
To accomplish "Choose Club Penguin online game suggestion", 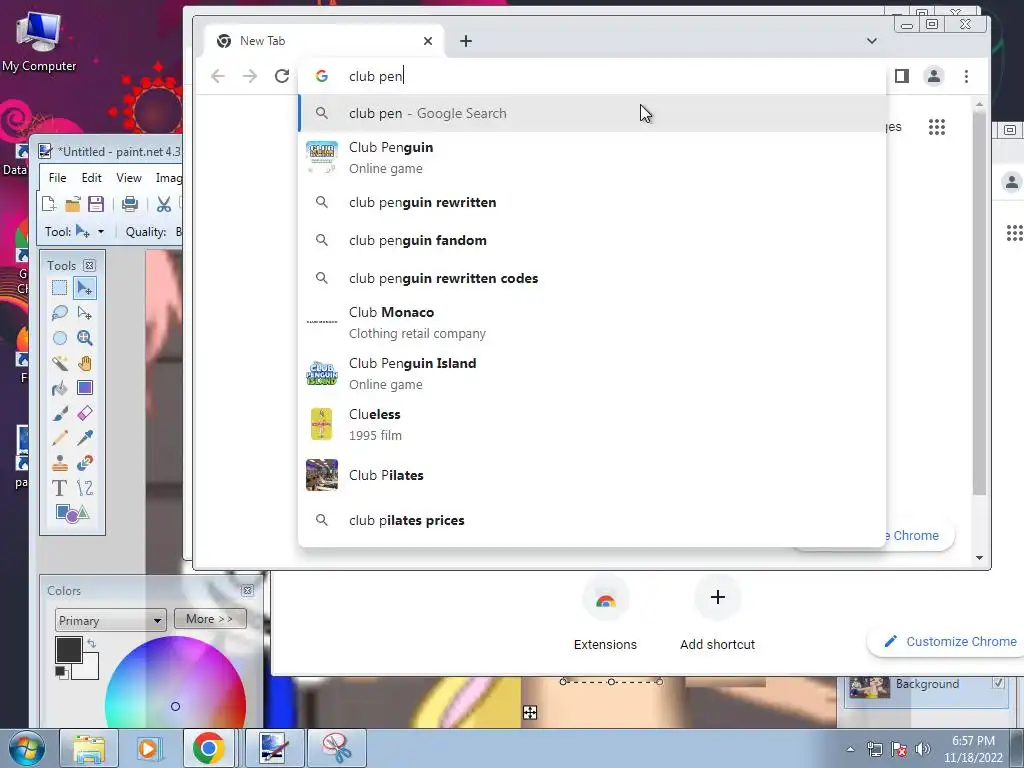I will (592, 157).
